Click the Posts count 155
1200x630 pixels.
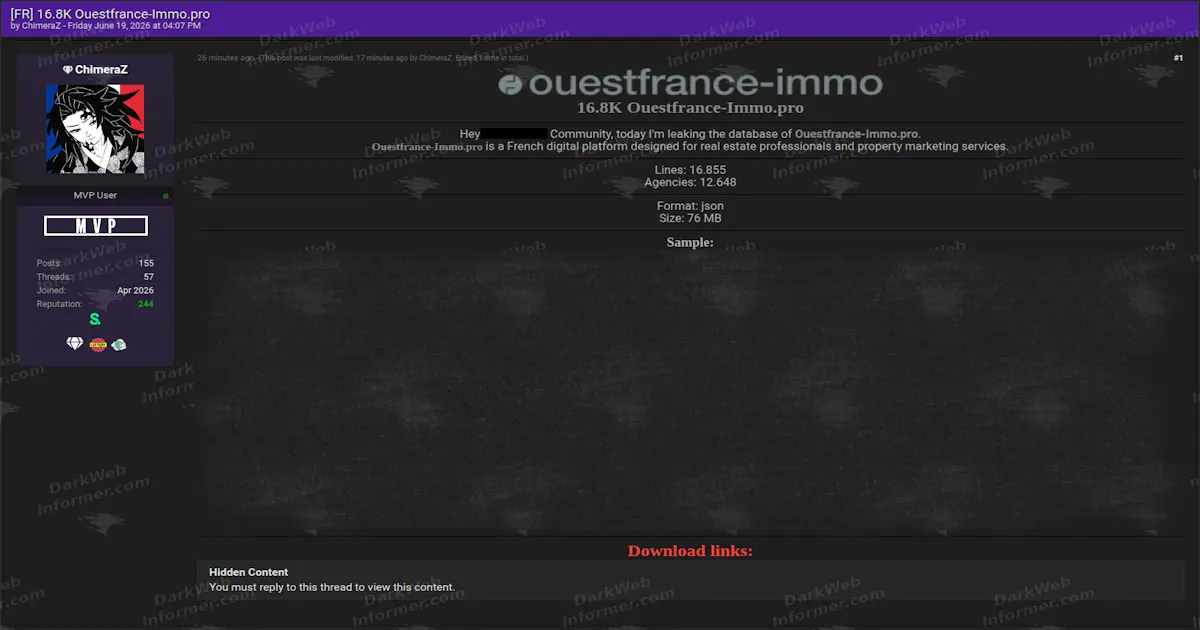coord(146,263)
